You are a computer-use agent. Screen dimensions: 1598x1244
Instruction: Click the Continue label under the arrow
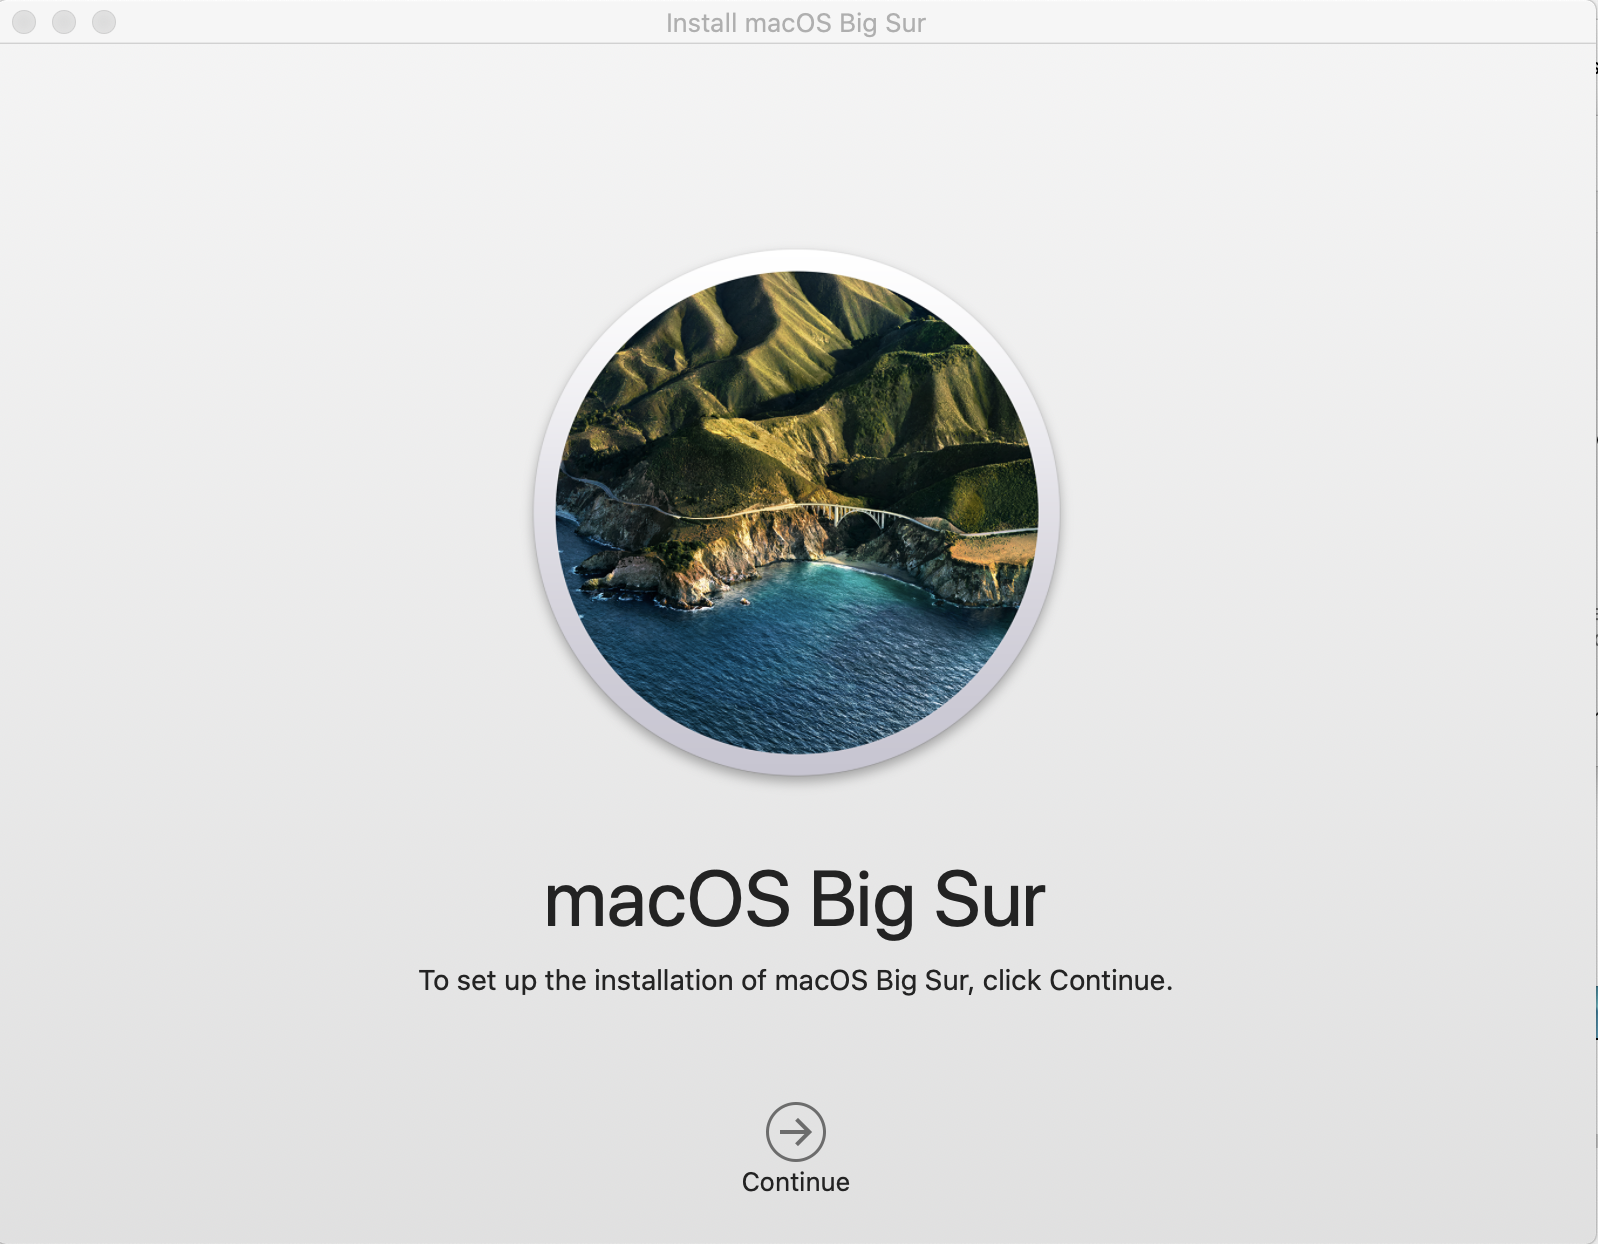coord(796,1182)
